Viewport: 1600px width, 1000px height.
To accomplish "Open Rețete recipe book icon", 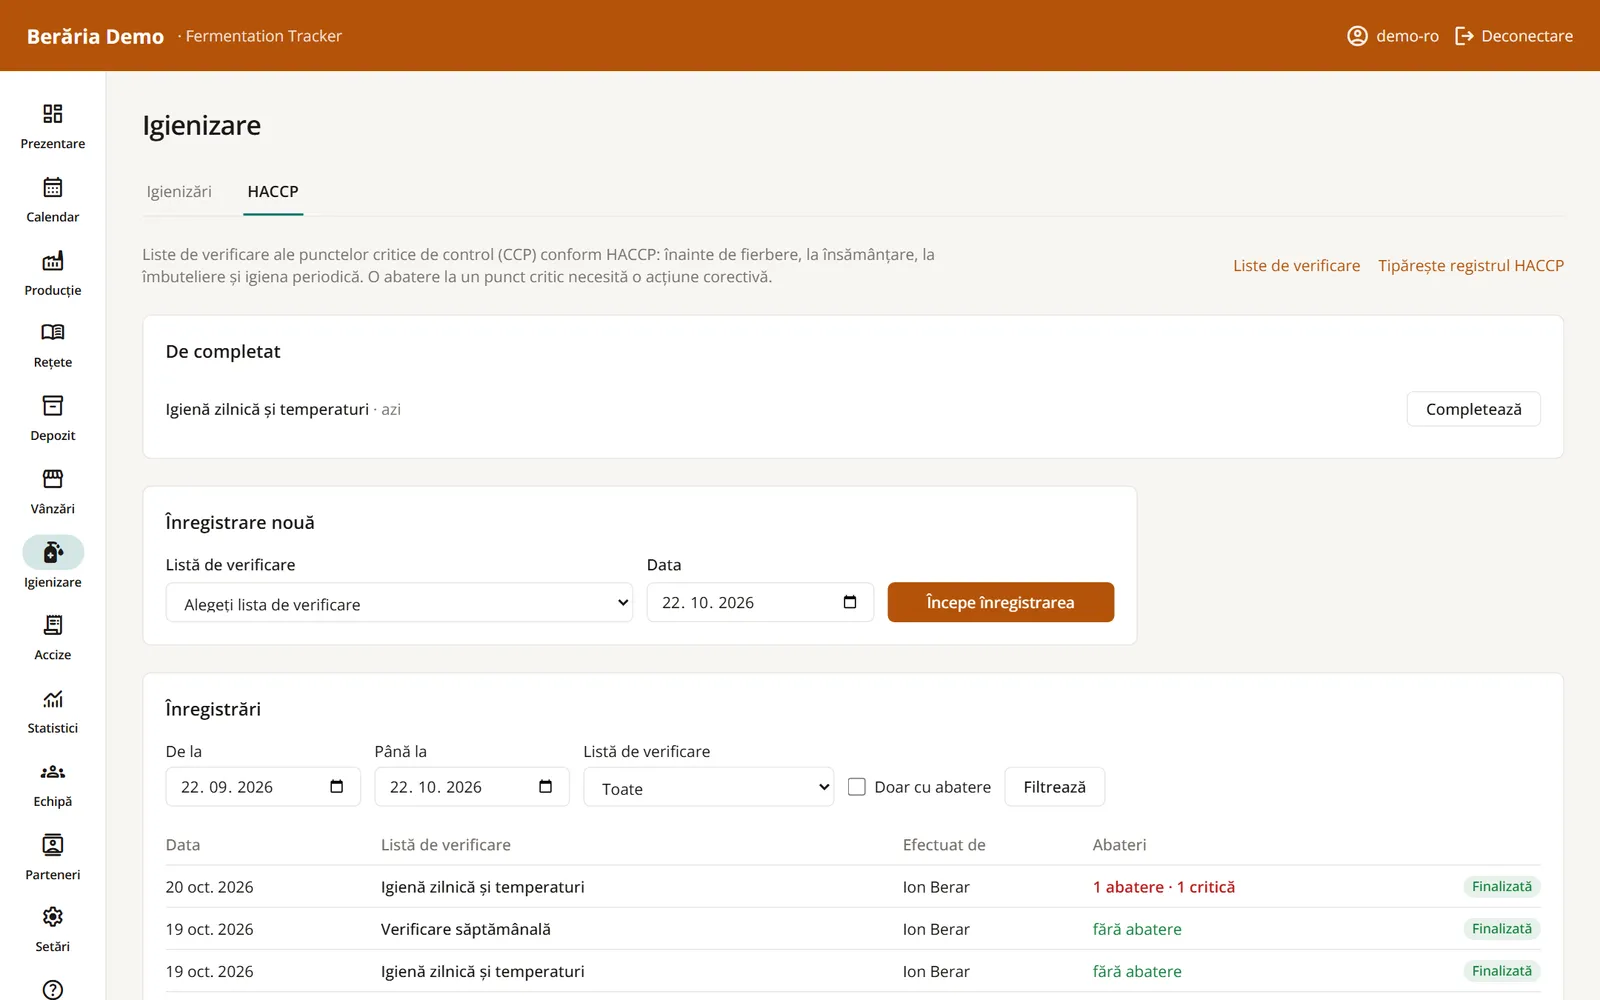I will 53,333.
